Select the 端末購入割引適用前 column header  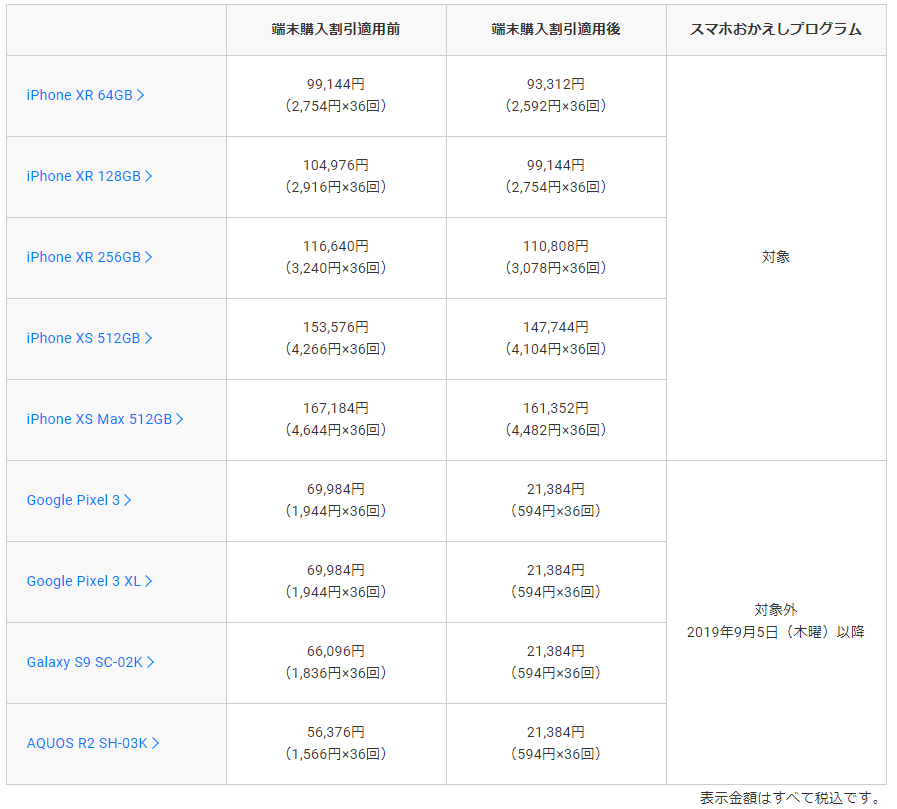[x=336, y=29]
